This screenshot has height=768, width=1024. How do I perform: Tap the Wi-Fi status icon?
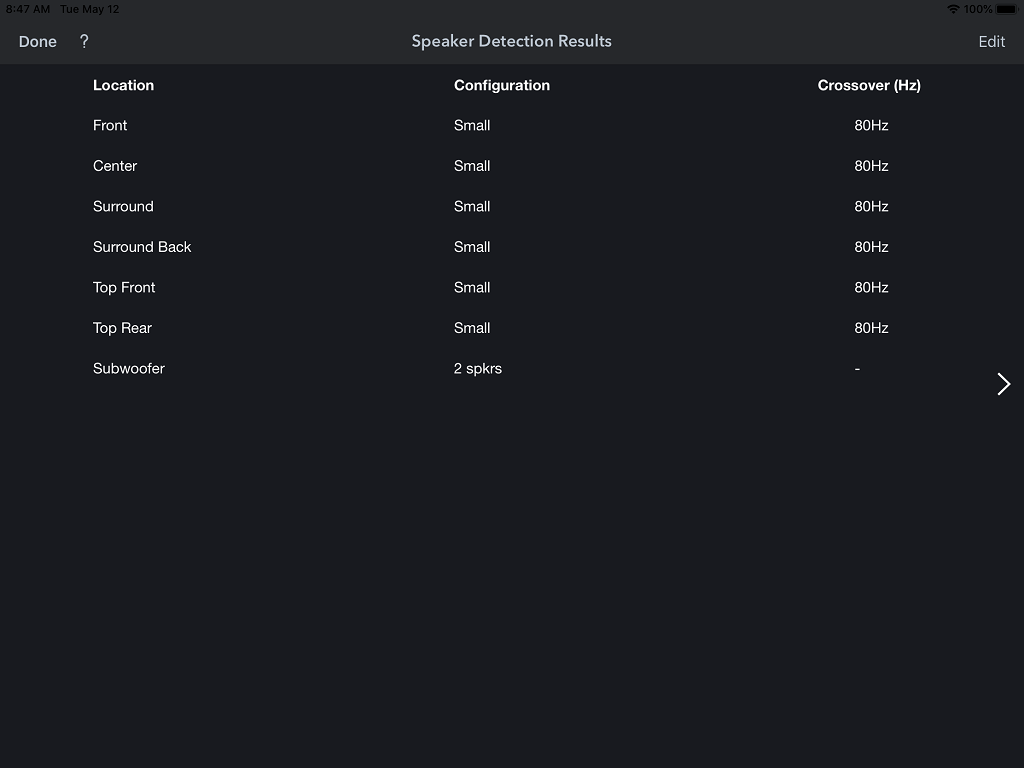953,9
